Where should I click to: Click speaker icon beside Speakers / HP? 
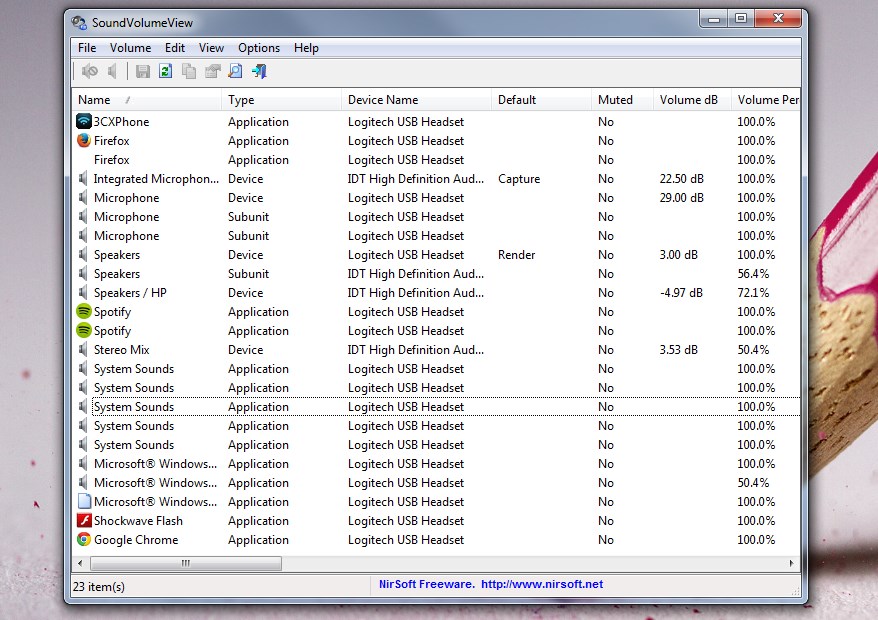click(83, 292)
